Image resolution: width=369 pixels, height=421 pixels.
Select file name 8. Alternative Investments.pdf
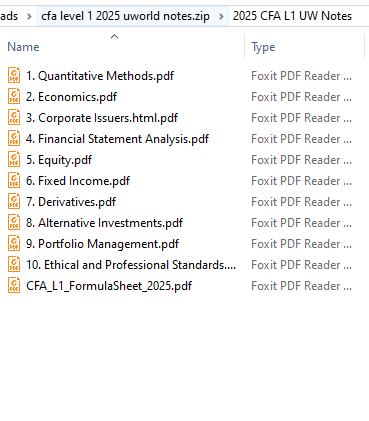coord(104,223)
